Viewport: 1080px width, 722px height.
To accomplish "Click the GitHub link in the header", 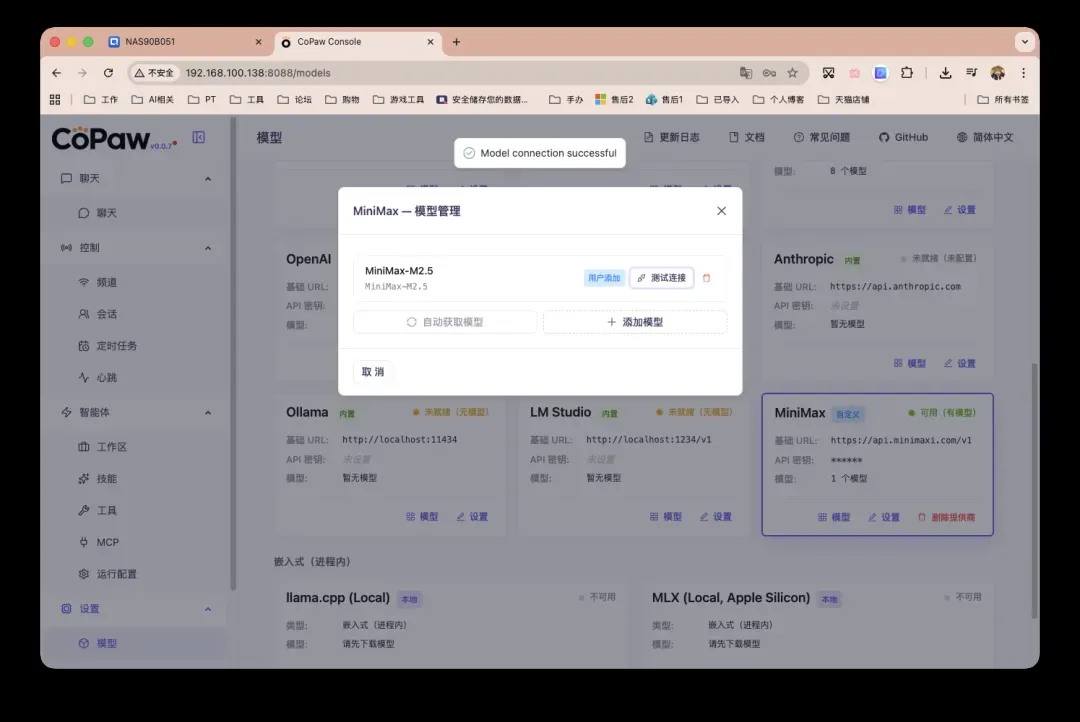I will [903, 137].
